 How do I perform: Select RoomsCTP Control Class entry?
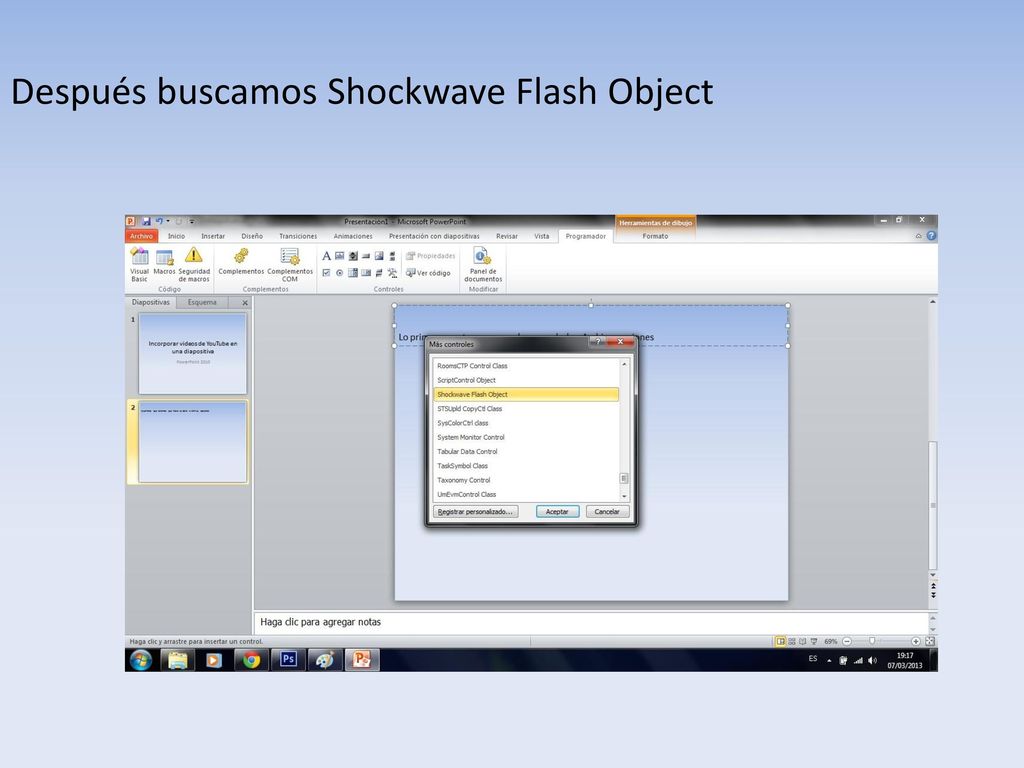[526, 366]
